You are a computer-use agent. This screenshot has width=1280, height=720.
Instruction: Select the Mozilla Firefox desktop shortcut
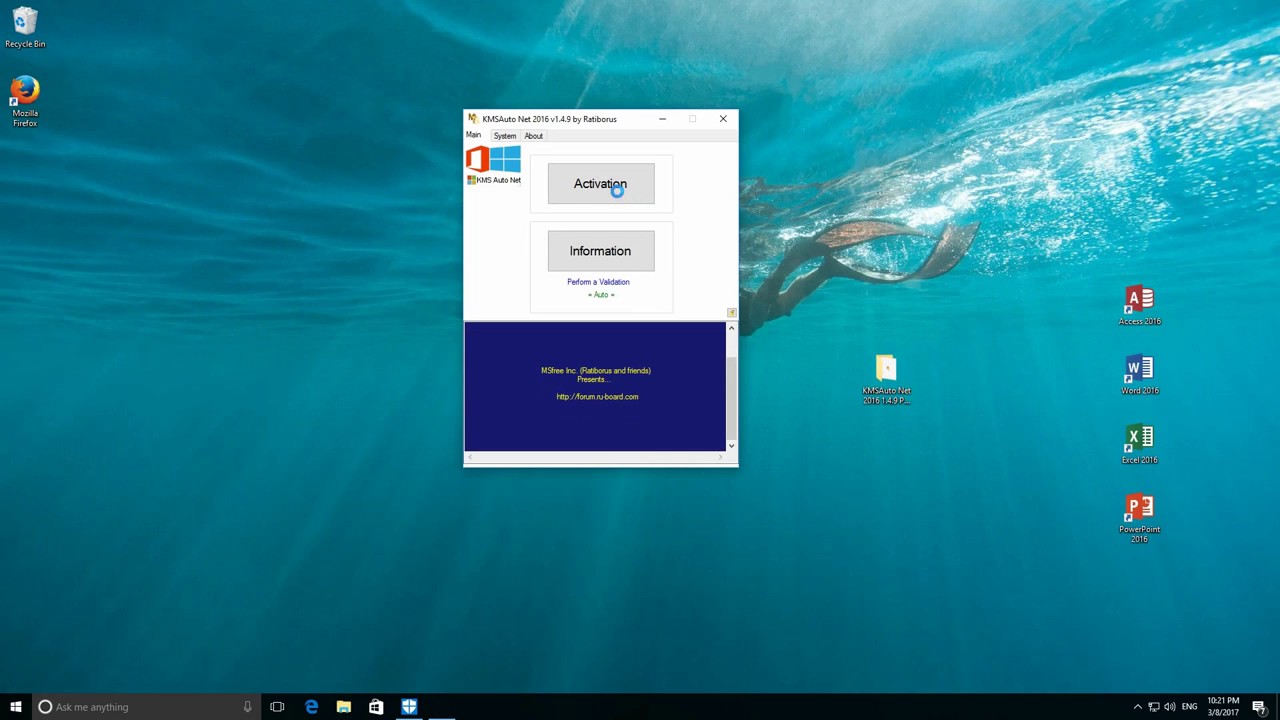(25, 101)
